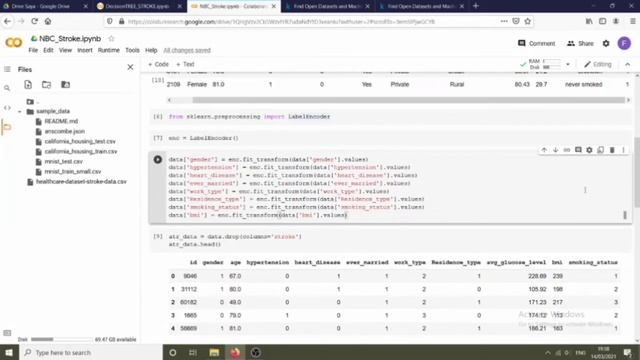The width and height of the screenshot is (640, 360).
Task: Move cell up arrow in cell toolbar
Action: click(544, 150)
